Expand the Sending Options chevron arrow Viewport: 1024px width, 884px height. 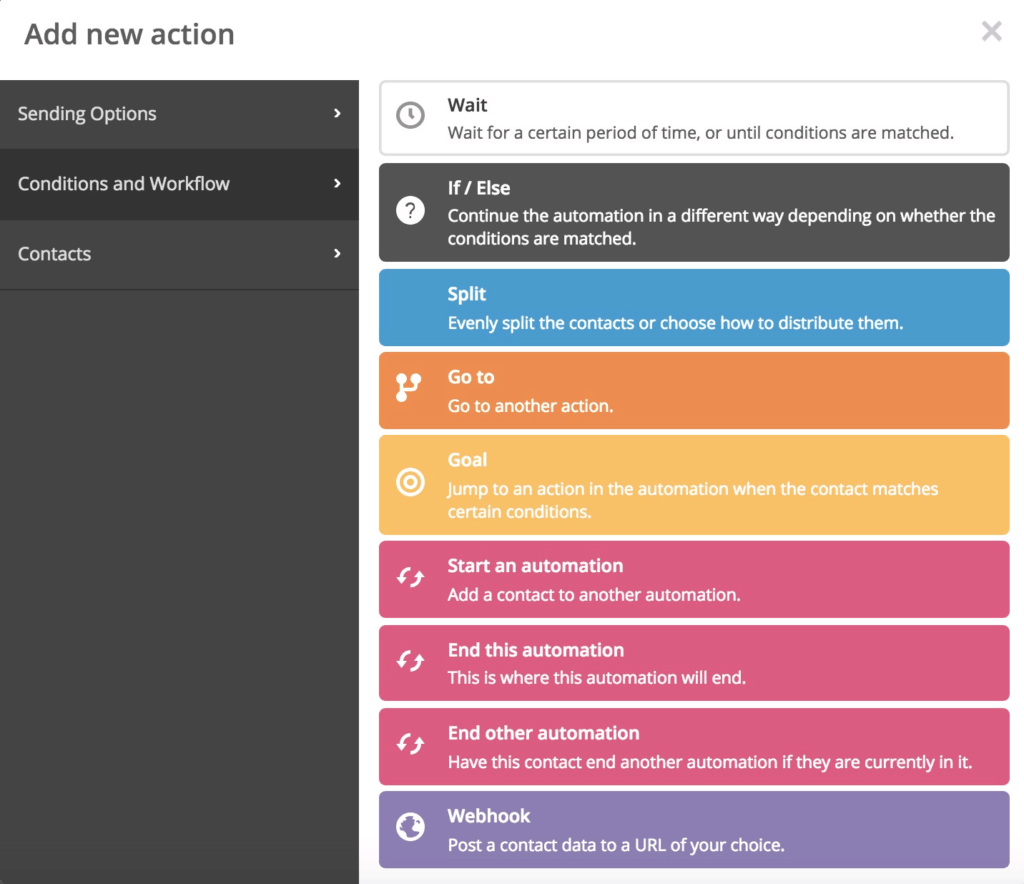(337, 114)
